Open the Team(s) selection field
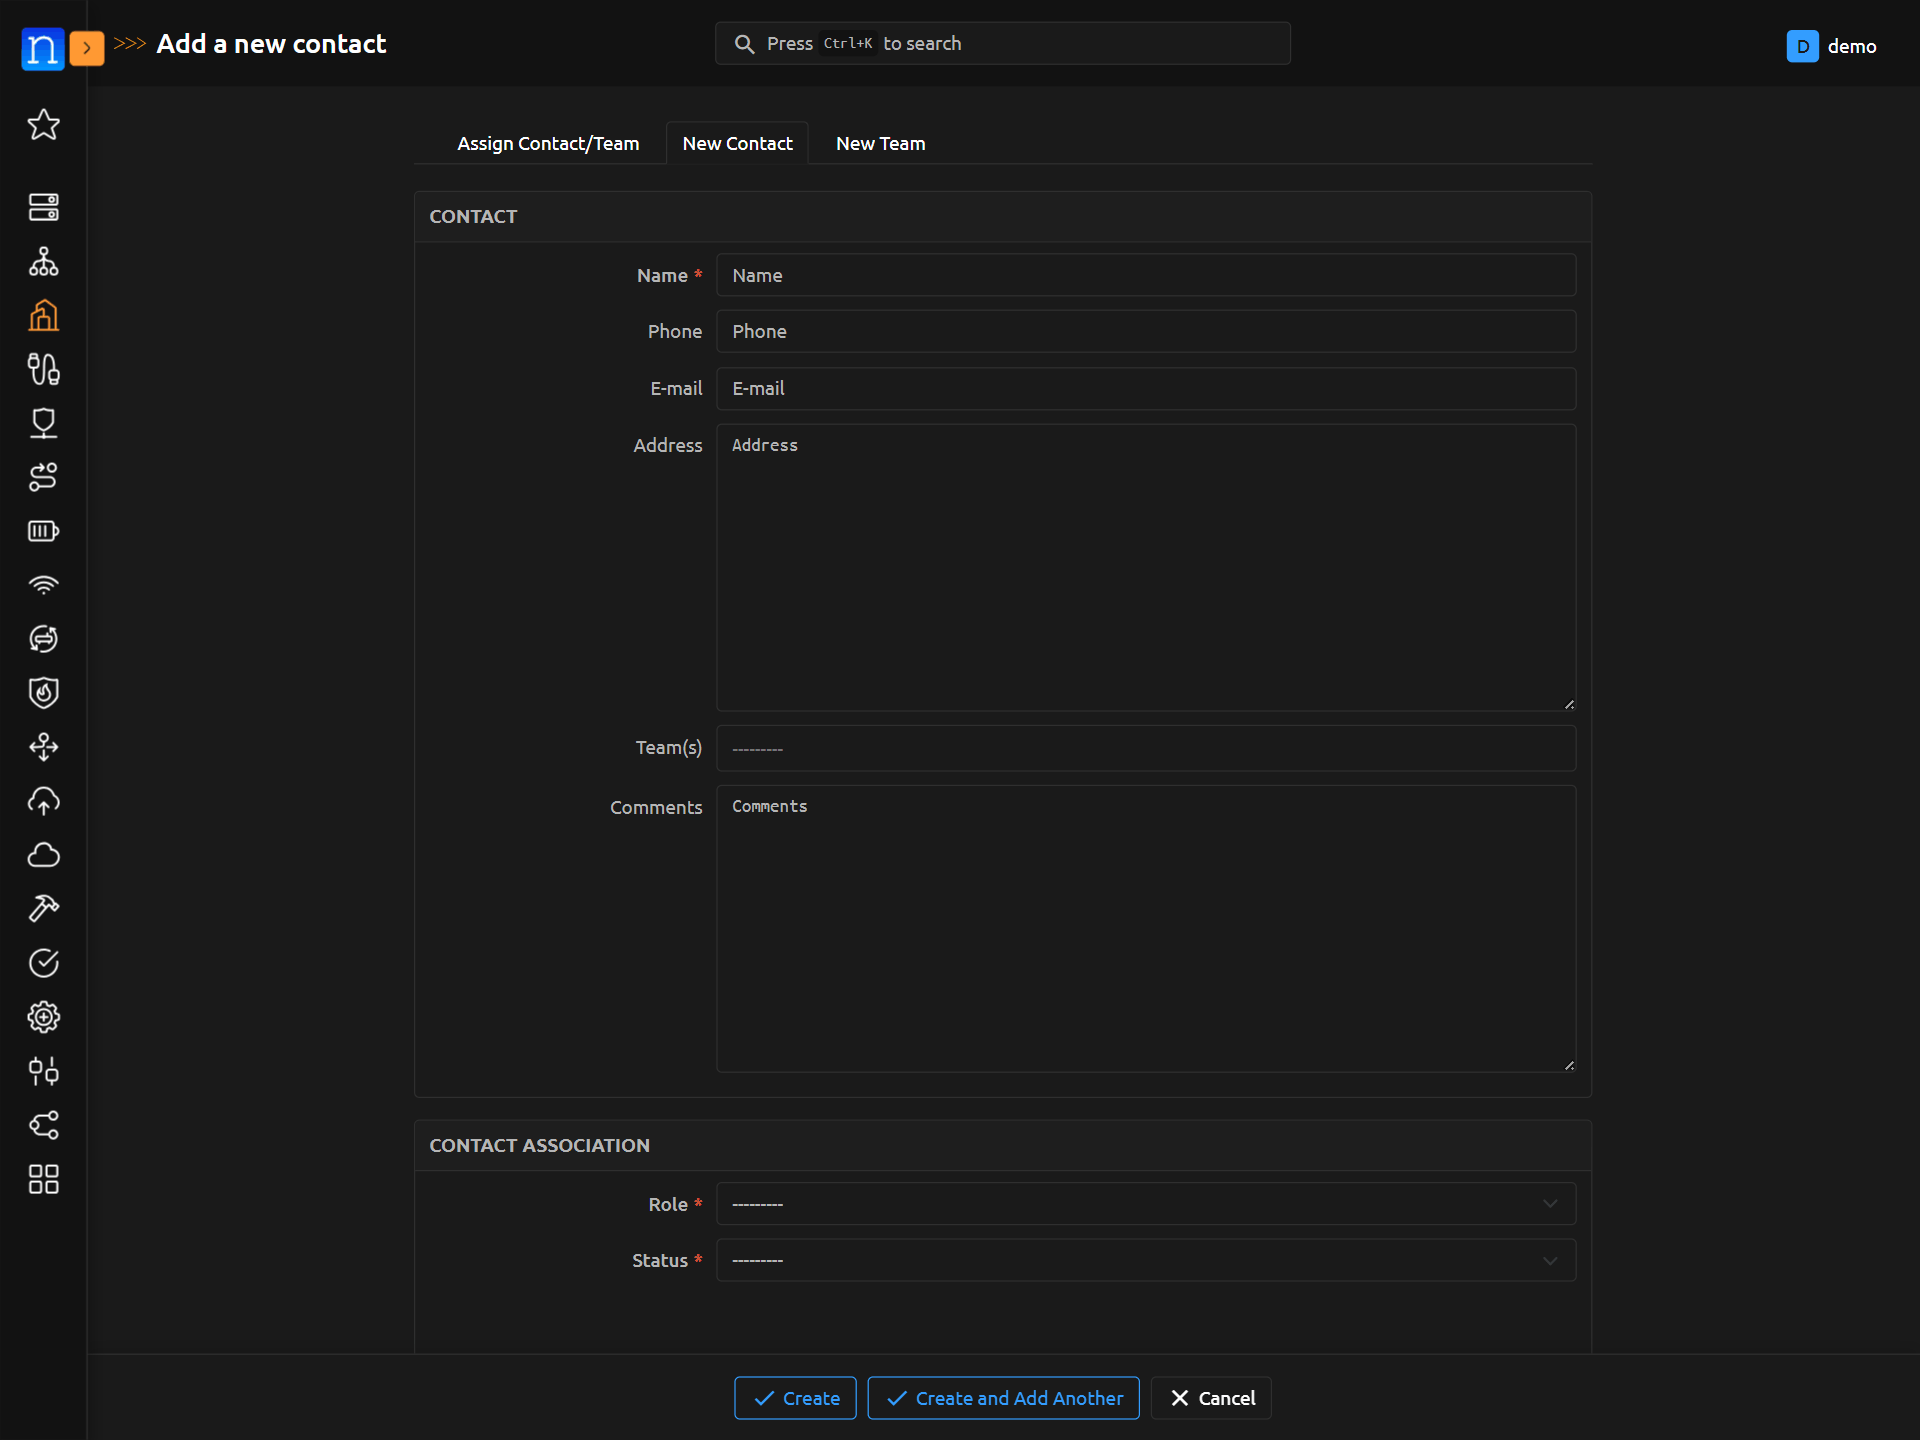The width and height of the screenshot is (1920, 1440). tap(1145, 748)
